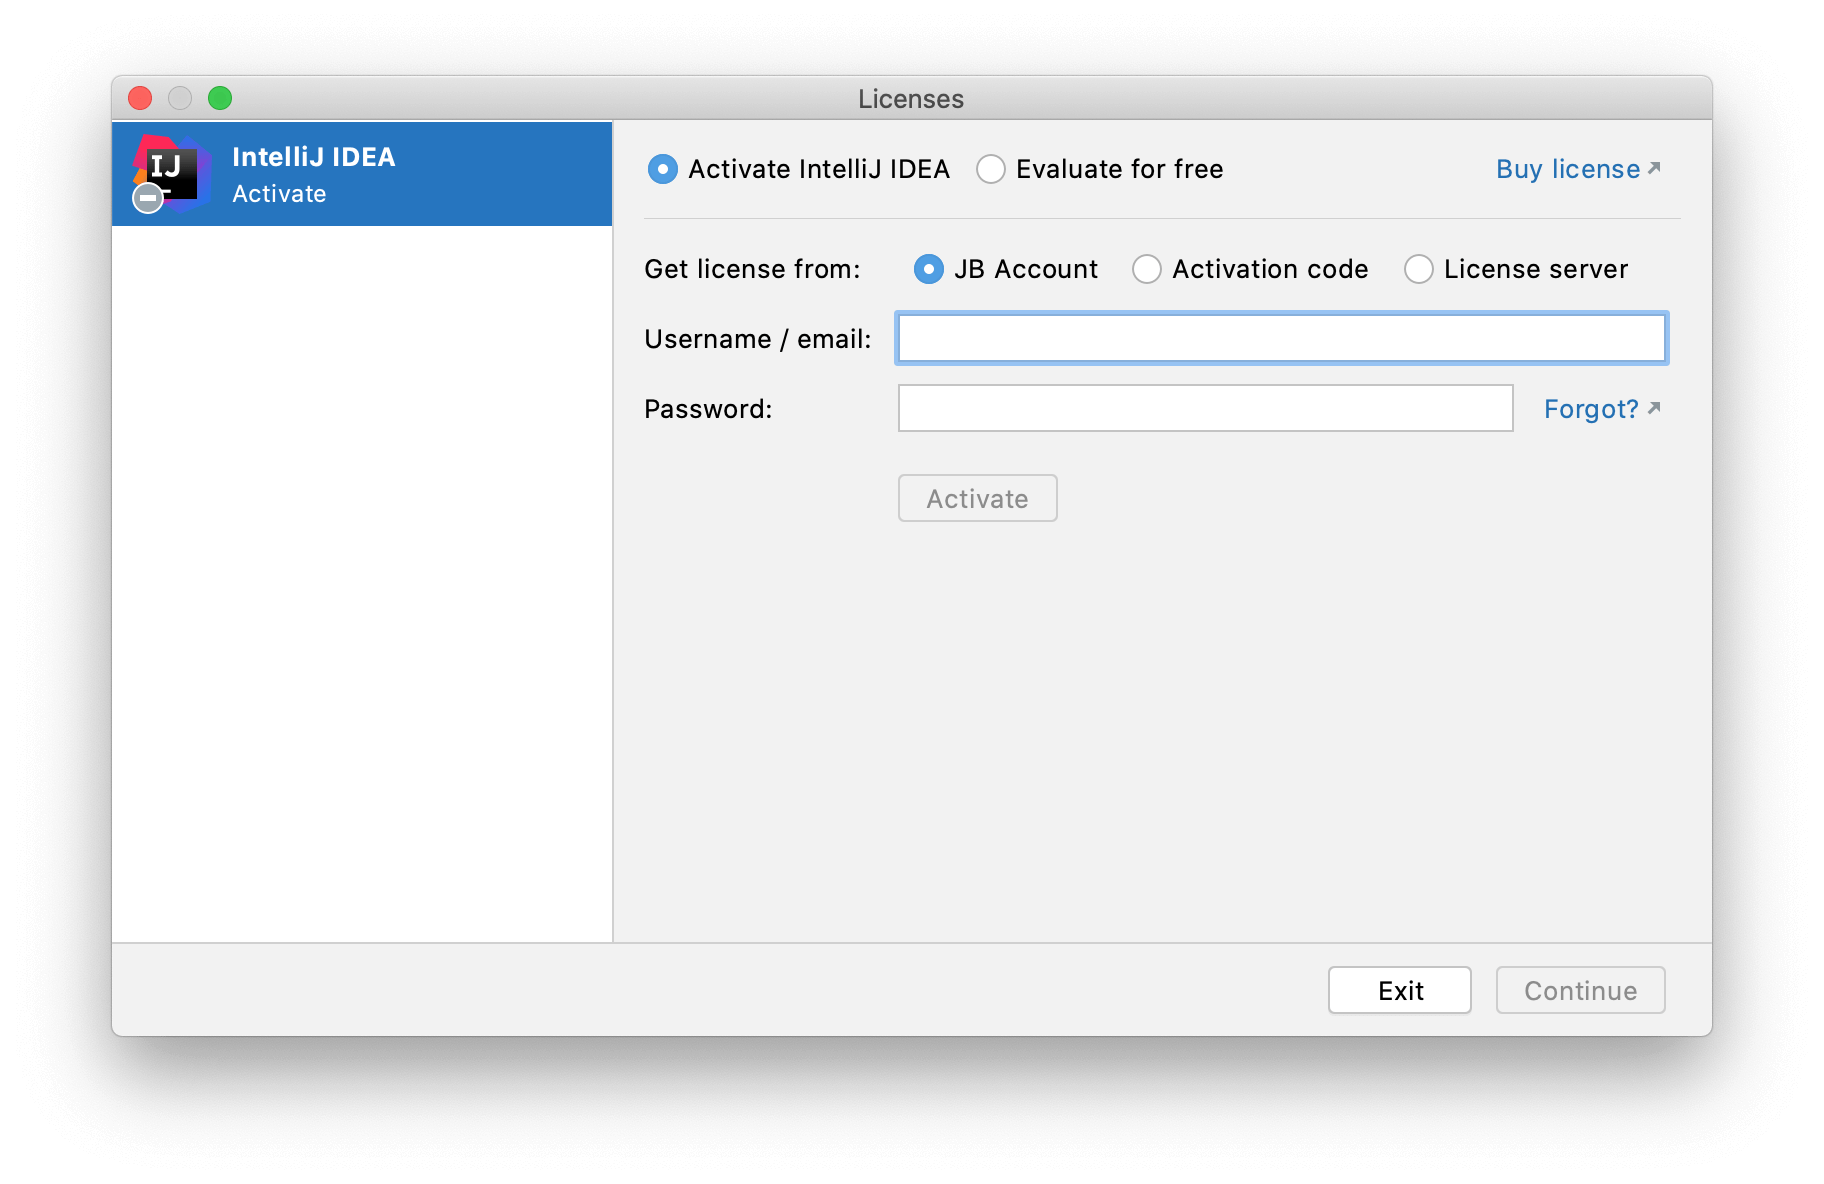The width and height of the screenshot is (1824, 1184).
Task: Follow the Forgot? password link
Action: point(1590,409)
